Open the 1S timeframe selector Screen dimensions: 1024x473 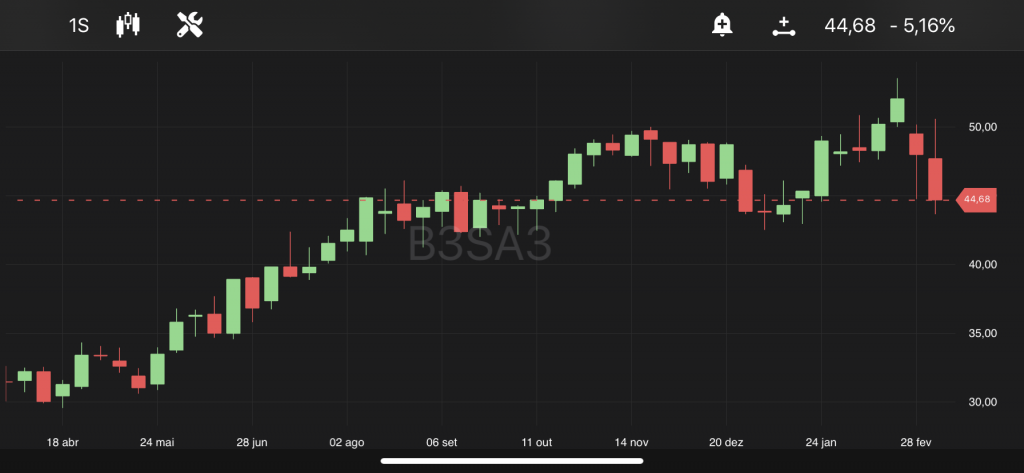point(78,27)
